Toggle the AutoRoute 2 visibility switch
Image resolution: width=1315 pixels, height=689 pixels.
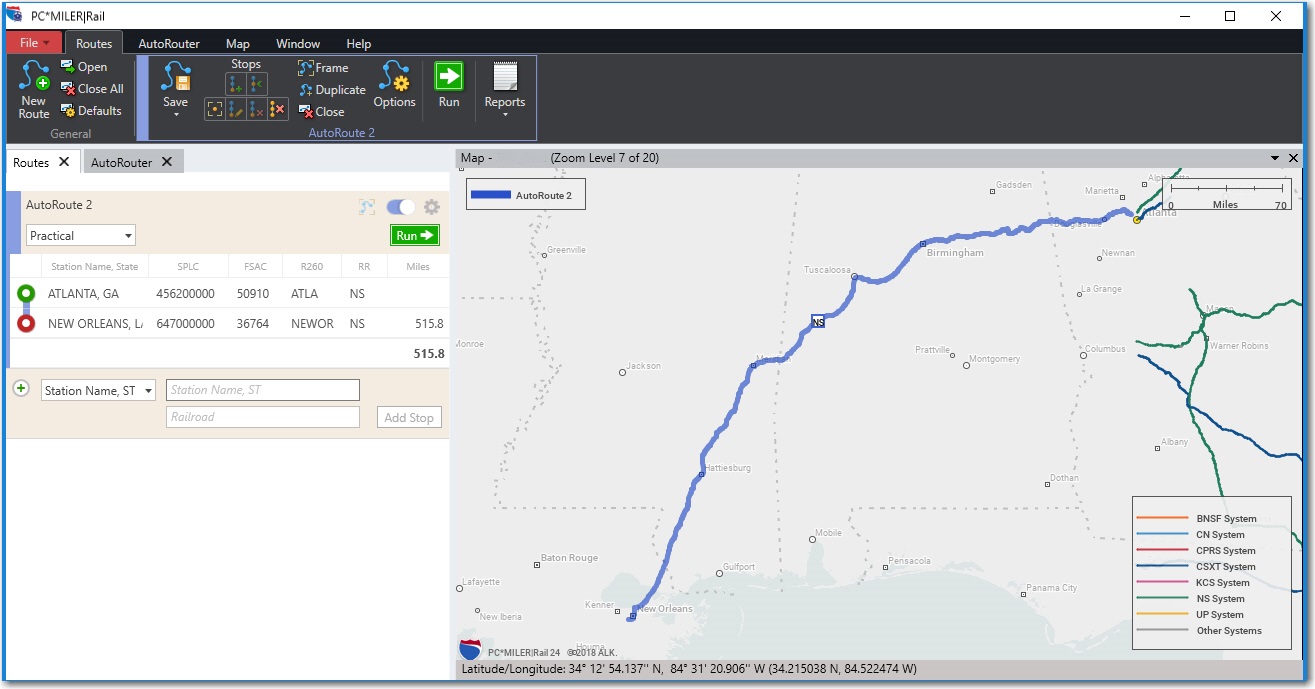(x=400, y=207)
